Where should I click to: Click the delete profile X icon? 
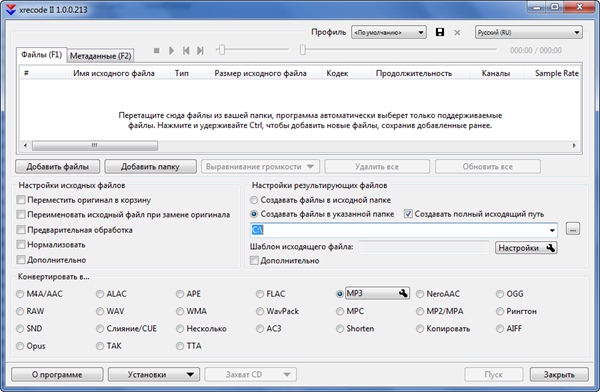click(x=457, y=33)
